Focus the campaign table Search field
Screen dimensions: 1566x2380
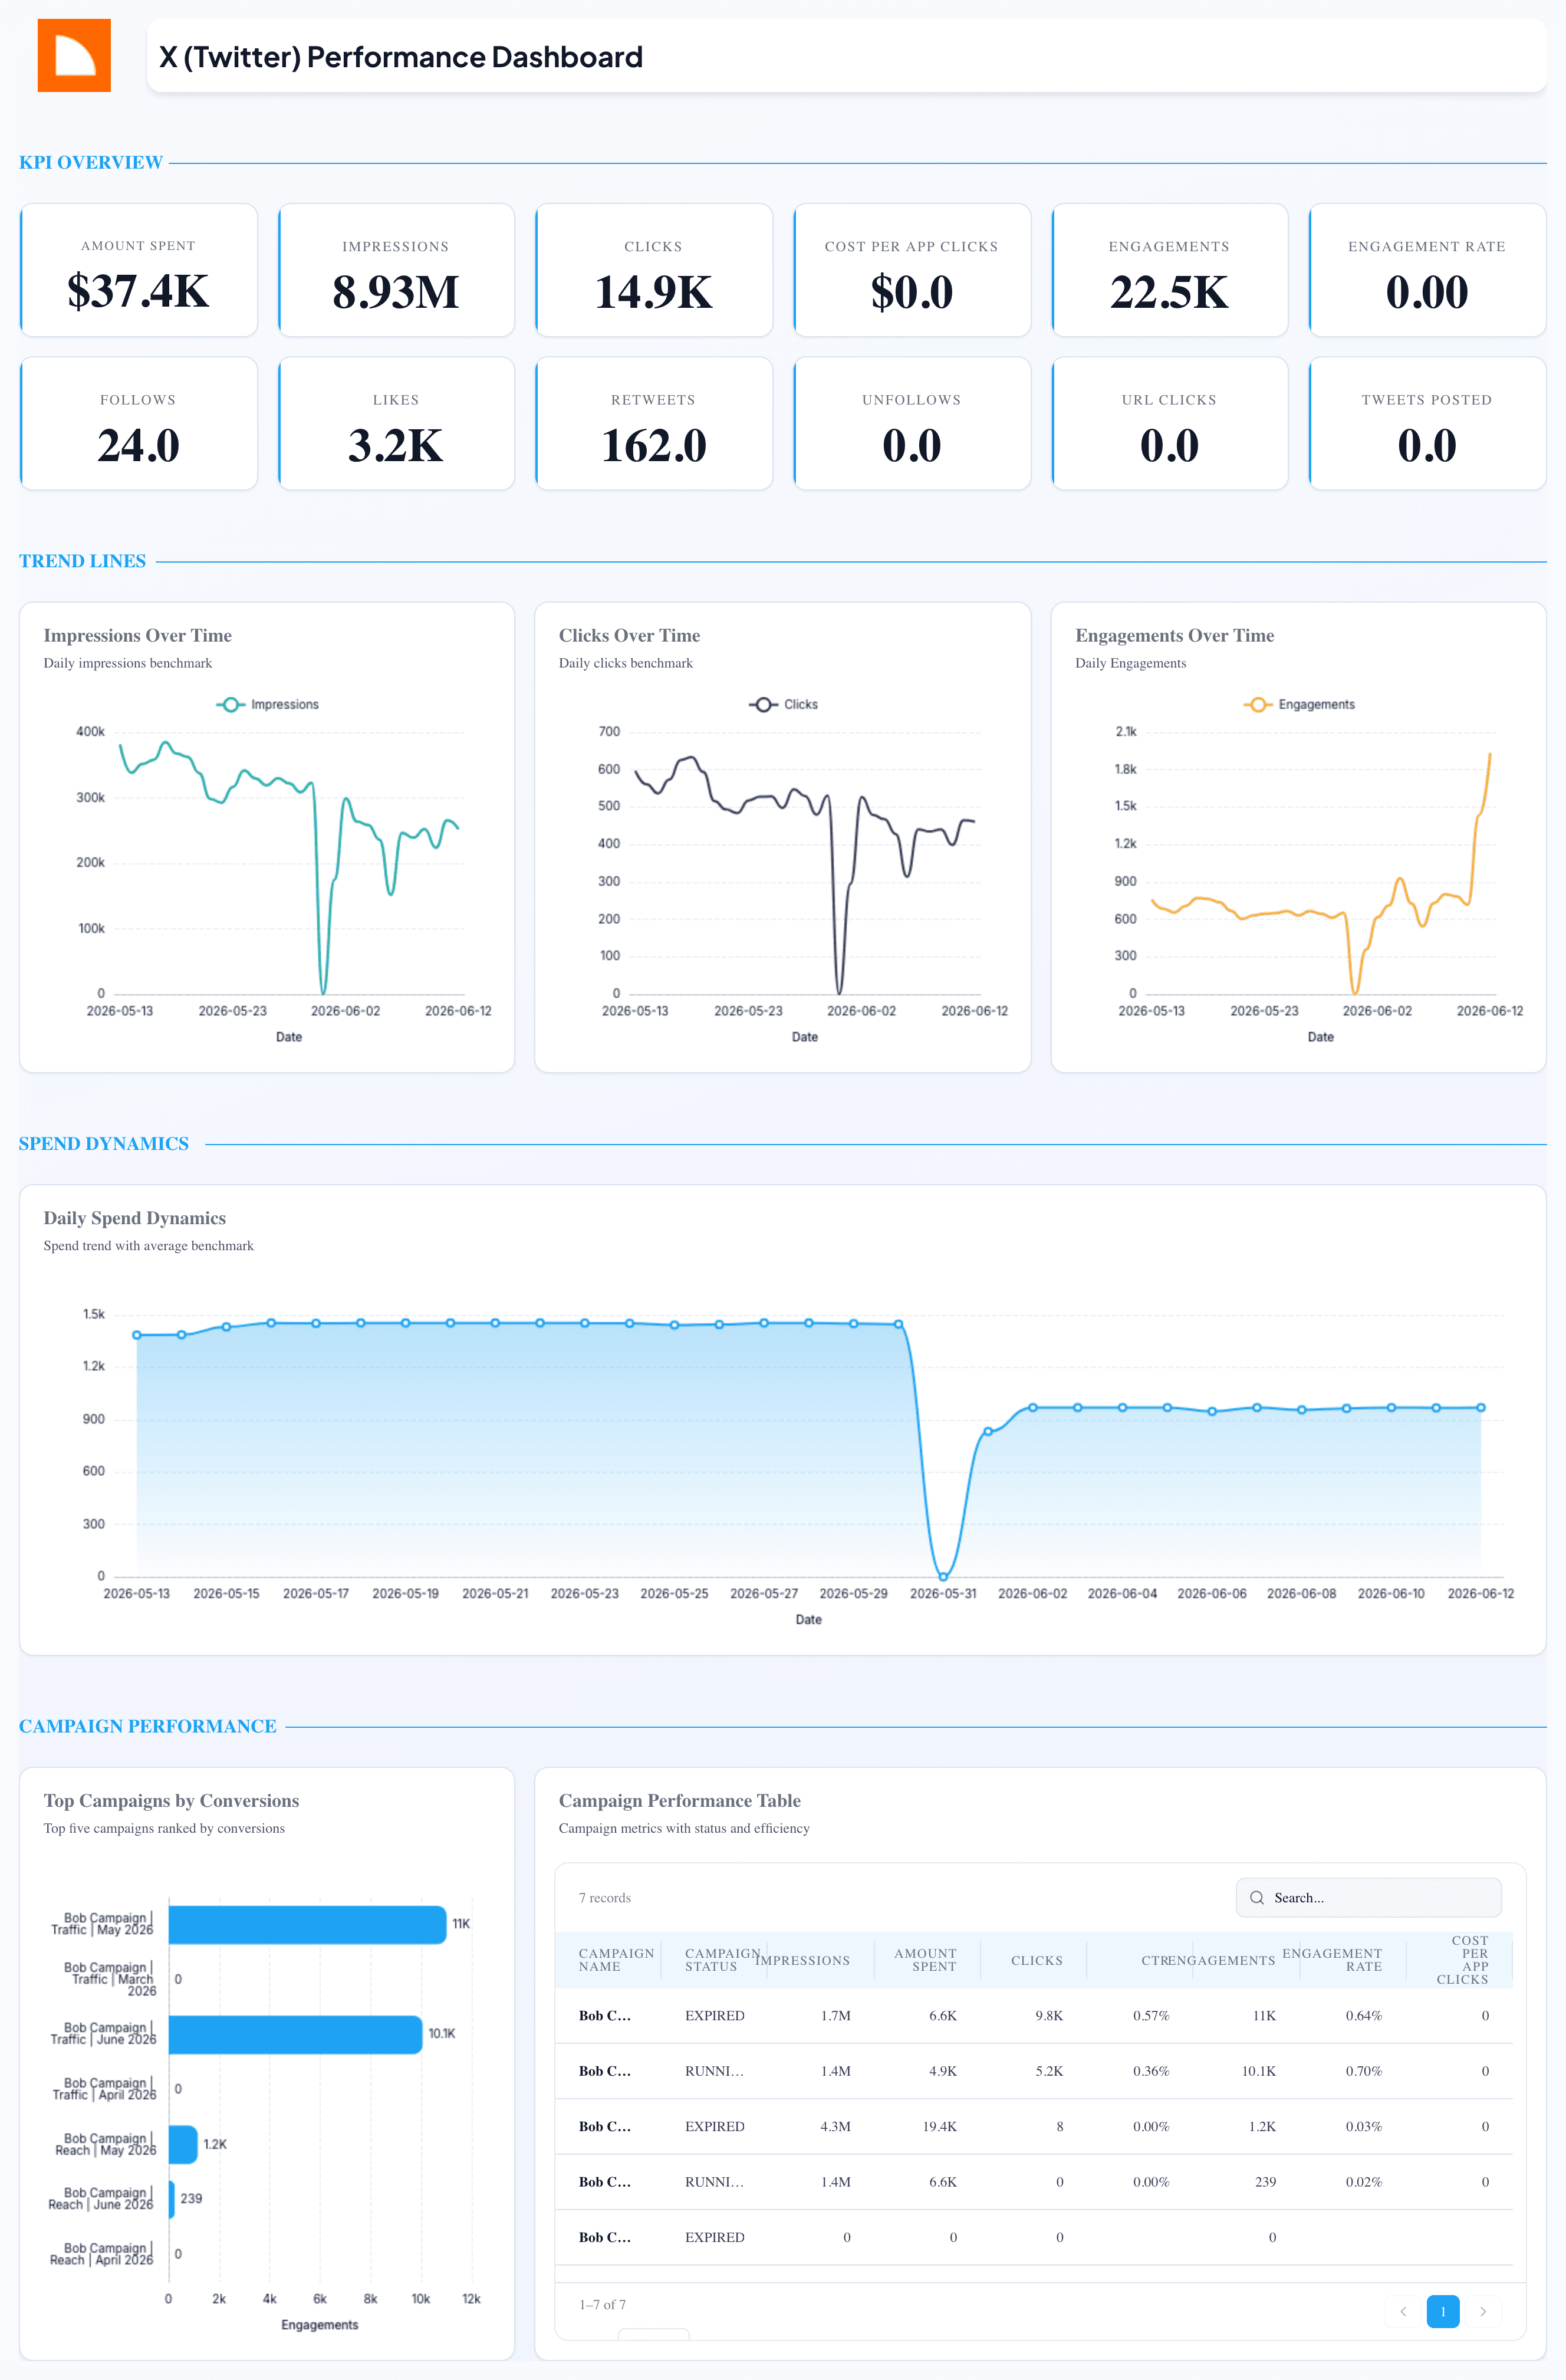coord(1368,1897)
